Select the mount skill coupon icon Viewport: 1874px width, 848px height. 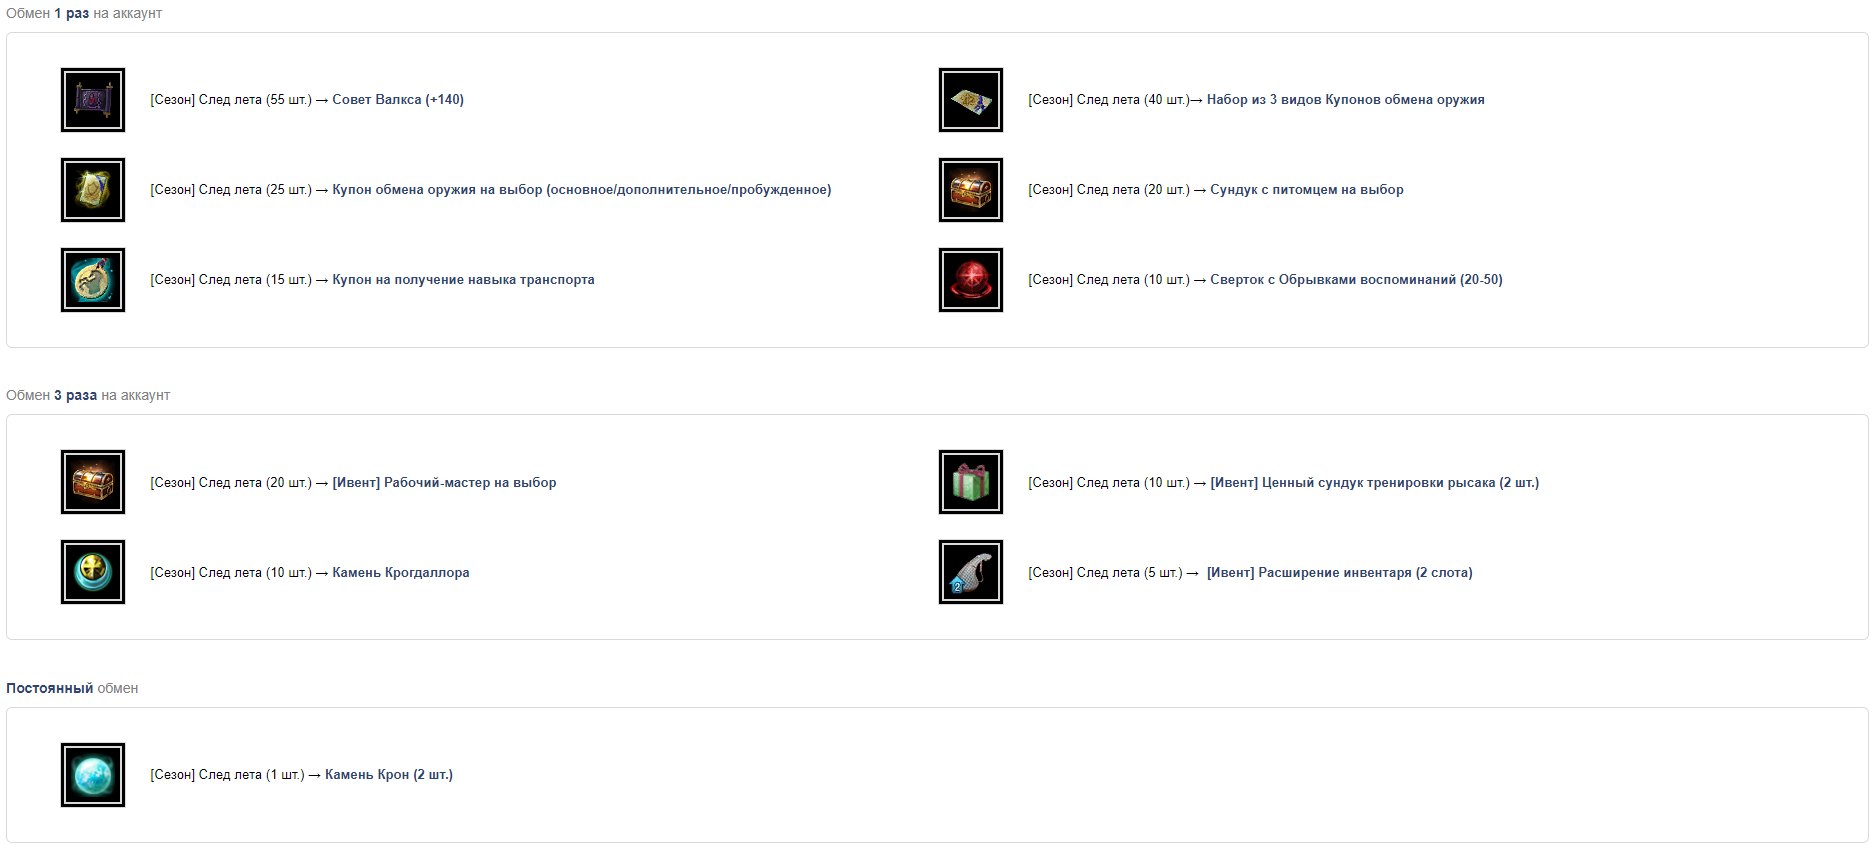tap(93, 280)
